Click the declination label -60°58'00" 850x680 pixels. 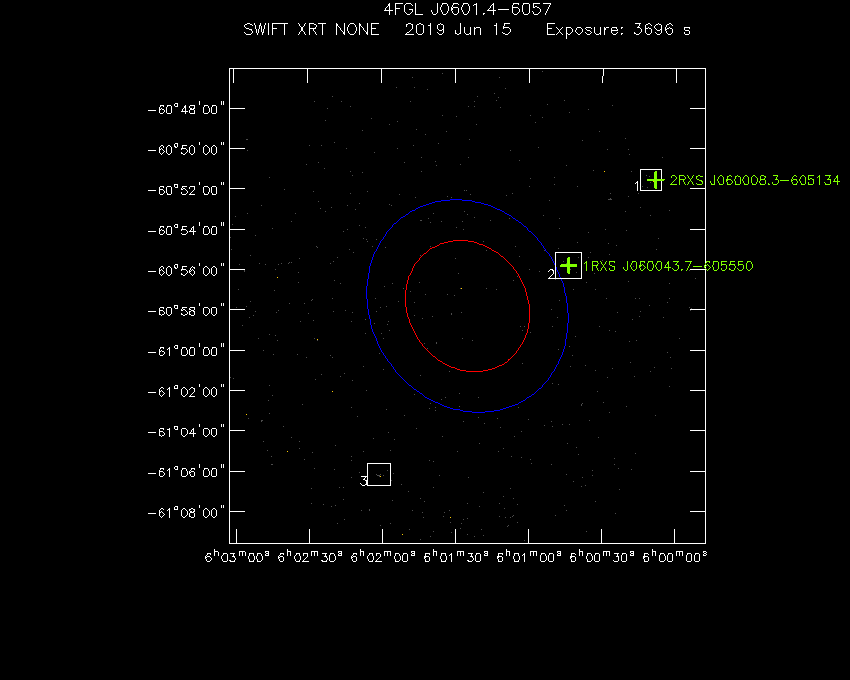pyautogui.click(x=186, y=311)
